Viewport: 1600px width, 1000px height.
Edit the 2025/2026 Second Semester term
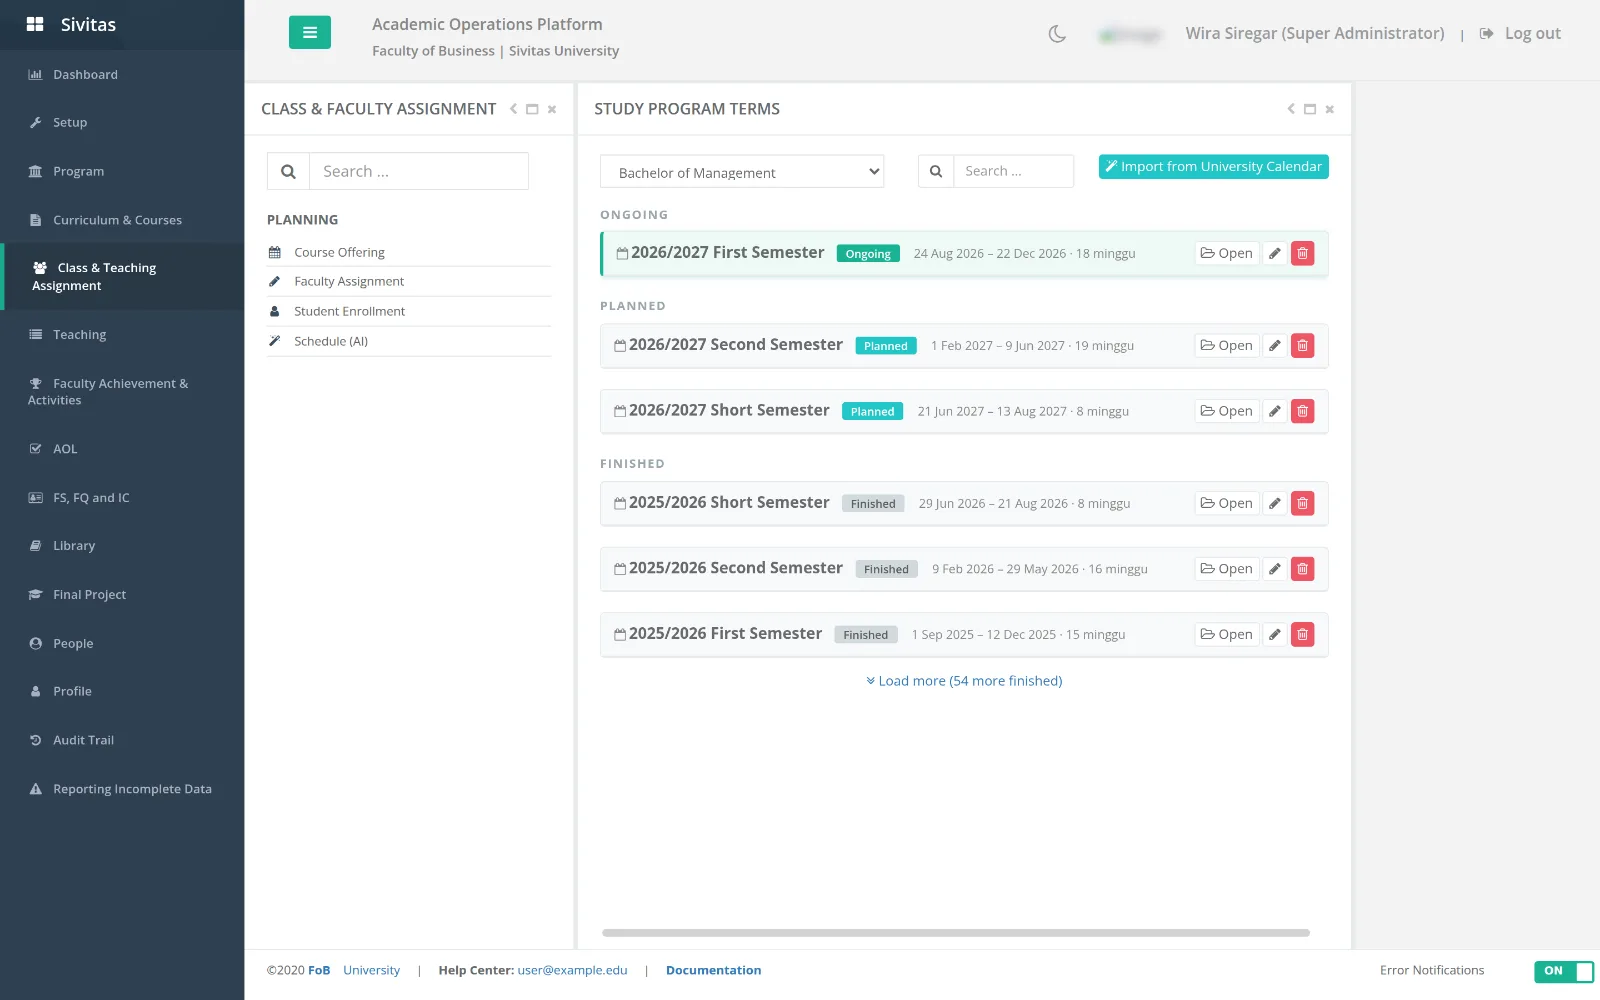pos(1274,569)
